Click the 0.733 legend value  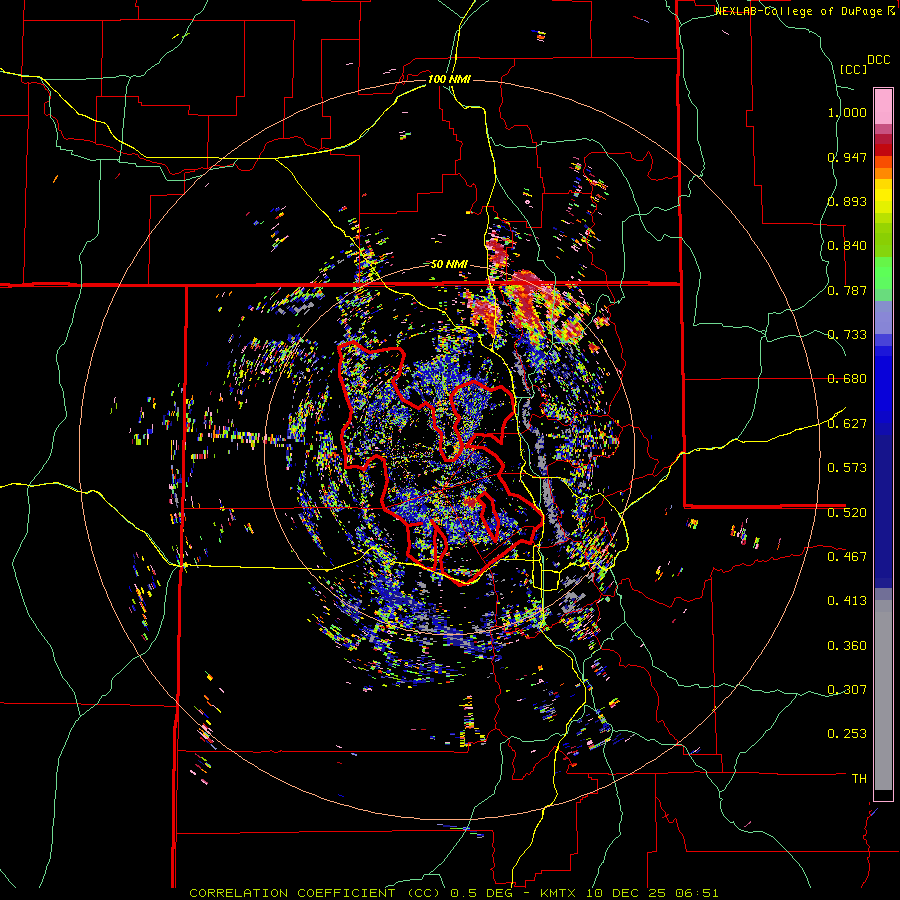tap(847, 335)
